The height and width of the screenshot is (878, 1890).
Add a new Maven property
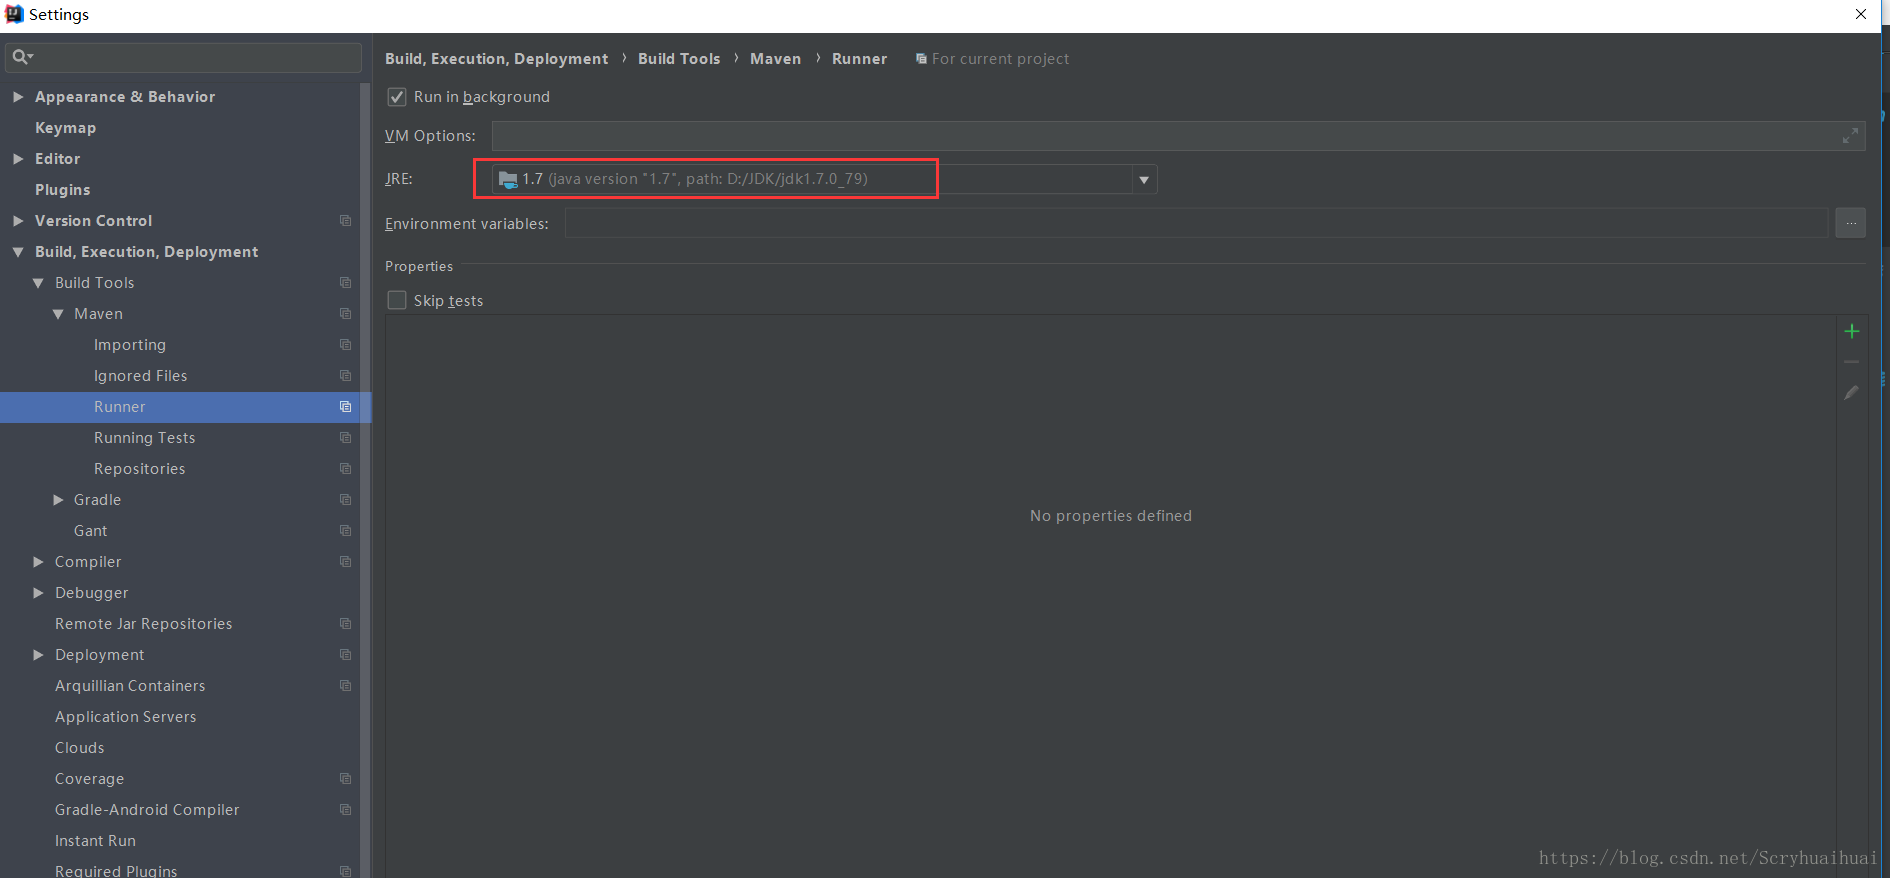(x=1852, y=331)
